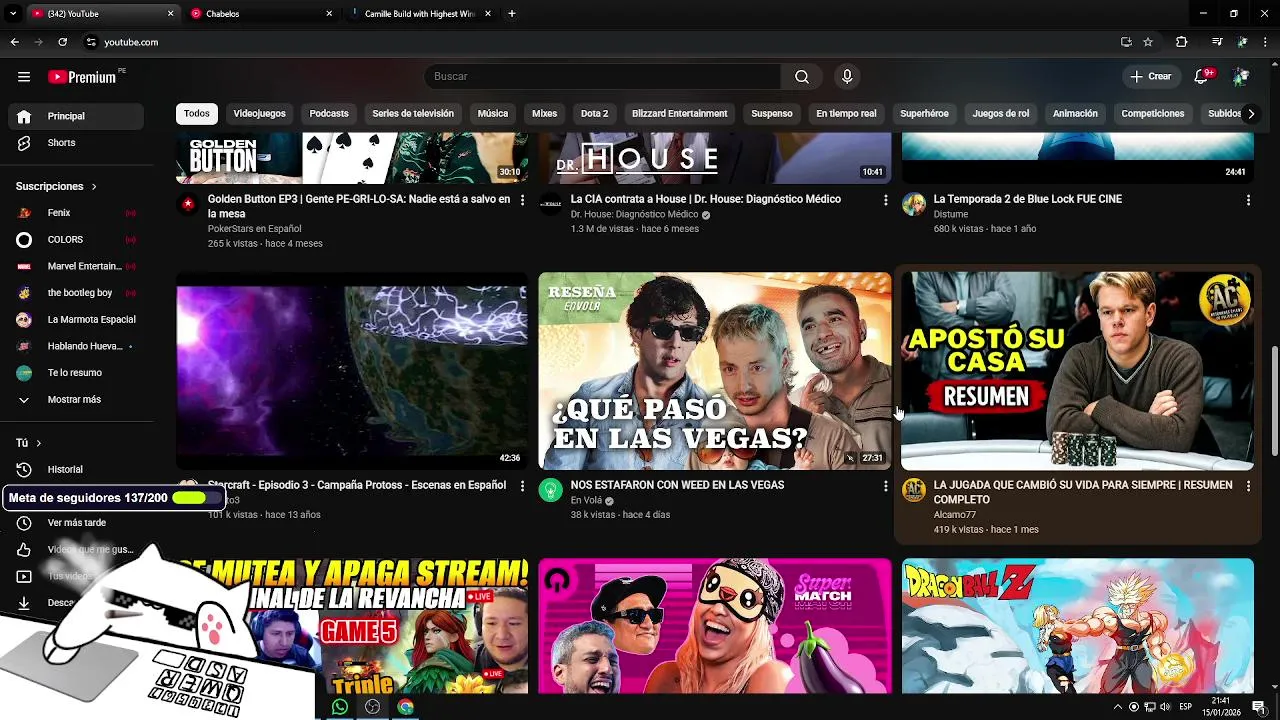Open the Alcamo77 channel avatar
The width and height of the screenshot is (1280, 720).
coord(914,490)
